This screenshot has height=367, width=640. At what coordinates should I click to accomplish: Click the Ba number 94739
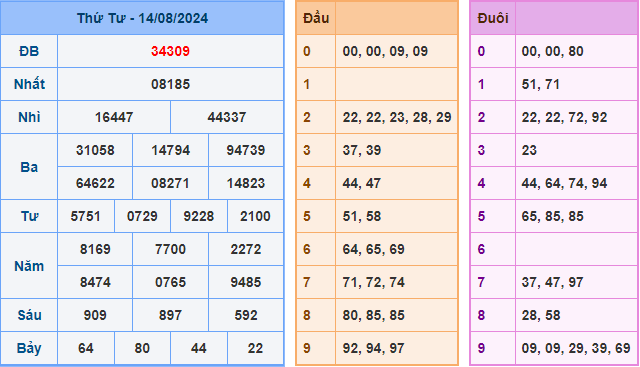[246, 150]
